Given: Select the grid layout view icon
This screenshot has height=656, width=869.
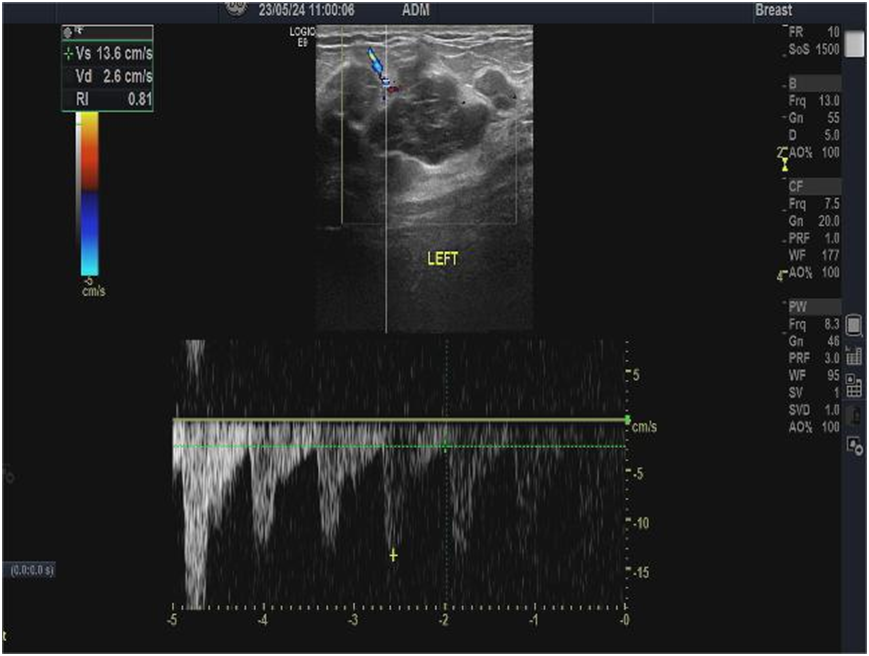Looking at the screenshot, I should pyautogui.click(x=854, y=386).
